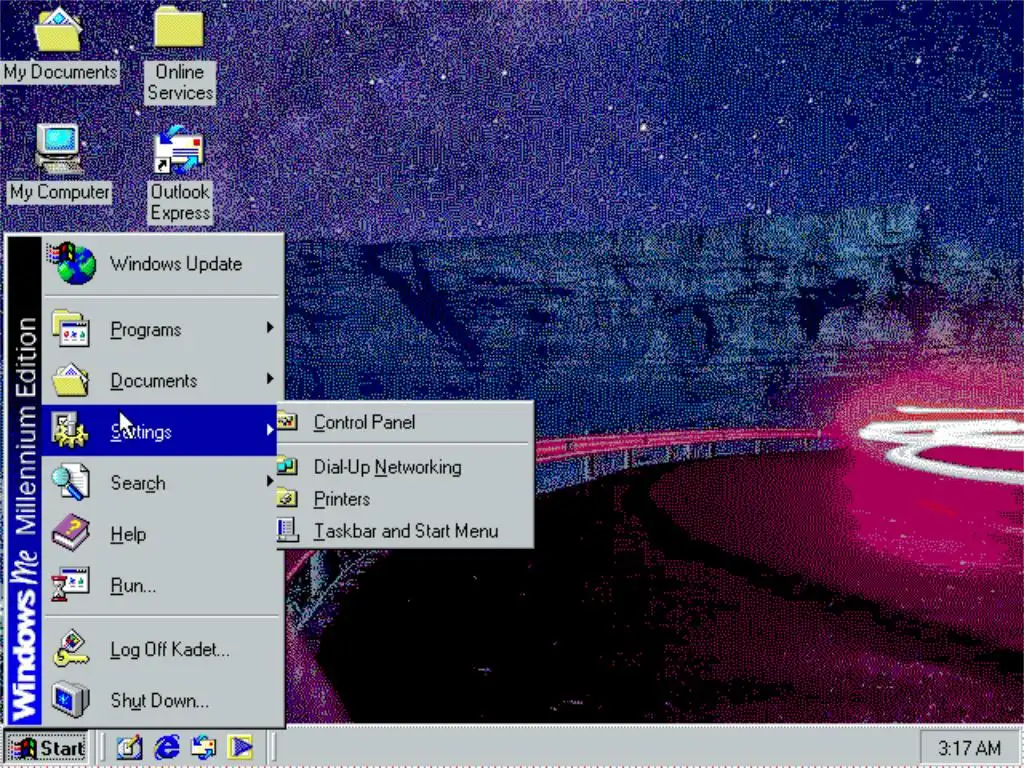This screenshot has height=768, width=1024.
Task: Select Shut Down... menu entry
Action: tap(163, 700)
